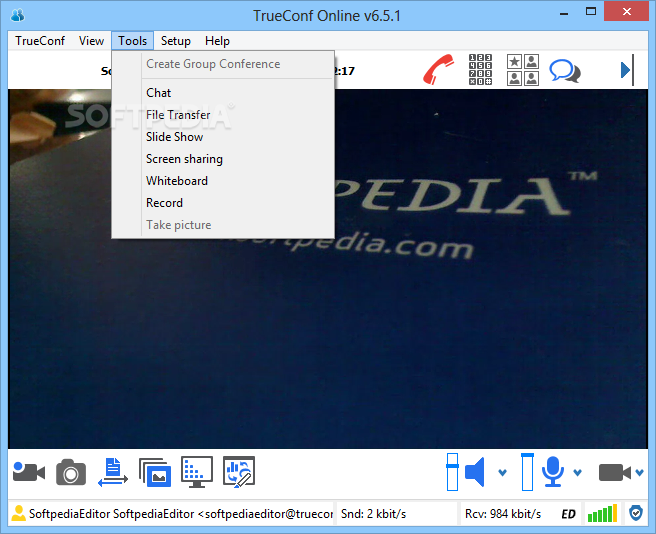Open the whiteboard drawing icon
The height and width of the screenshot is (534, 656).
tap(239, 472)
